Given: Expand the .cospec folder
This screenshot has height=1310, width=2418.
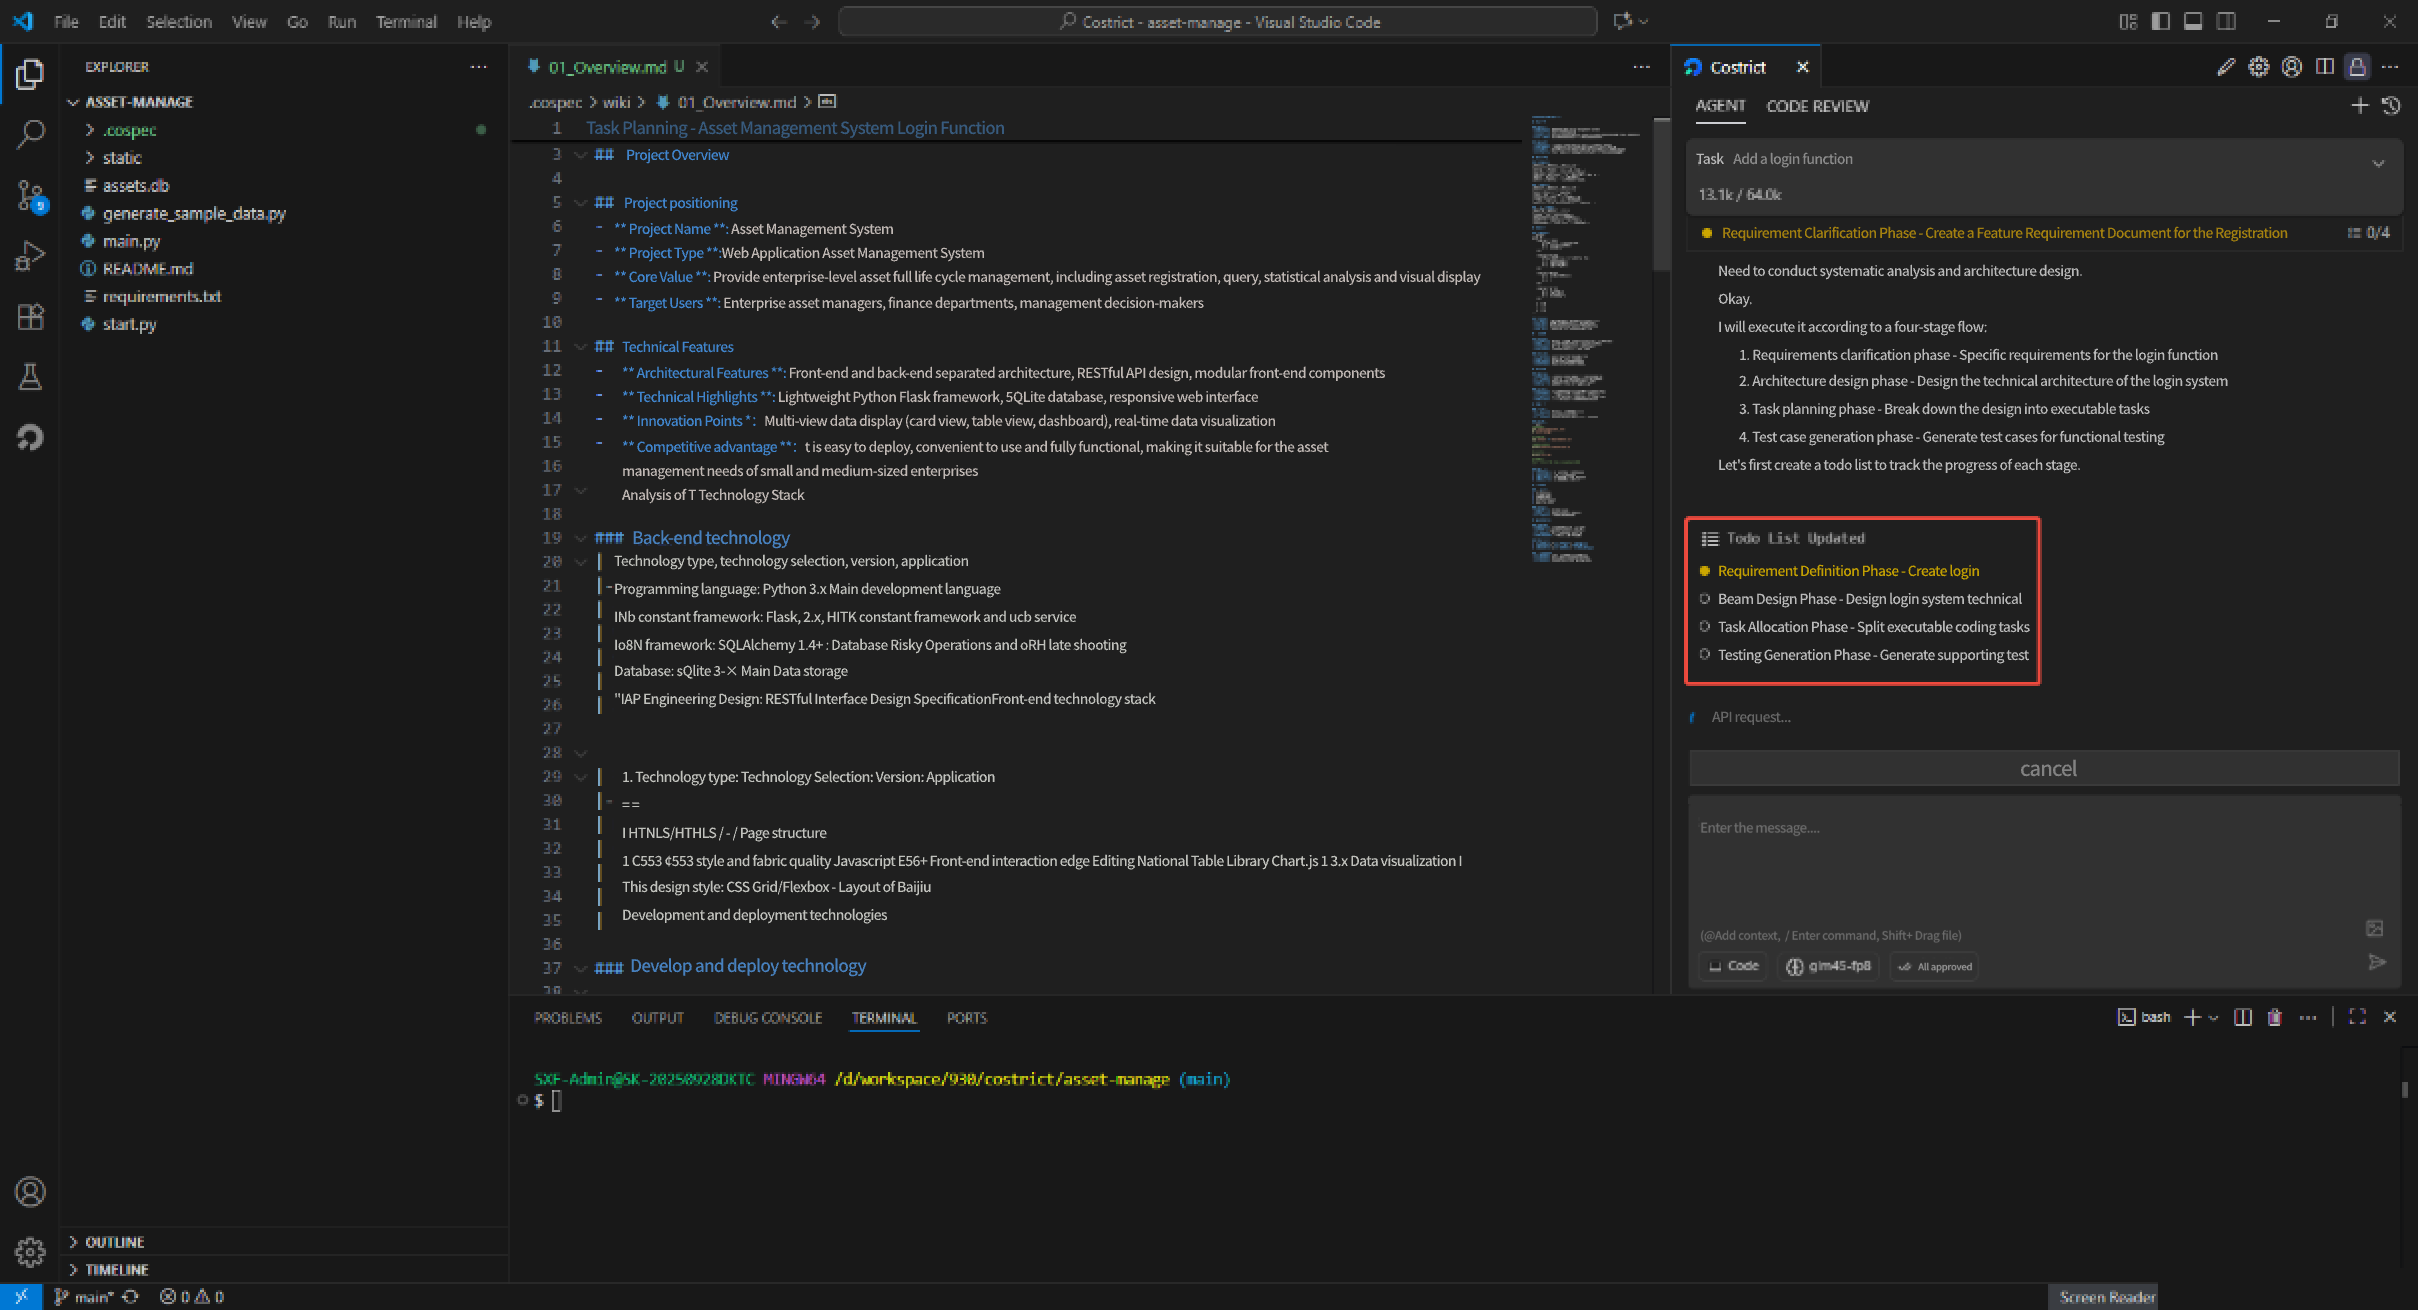Looking at the screenshot, I should coord(129,130).
